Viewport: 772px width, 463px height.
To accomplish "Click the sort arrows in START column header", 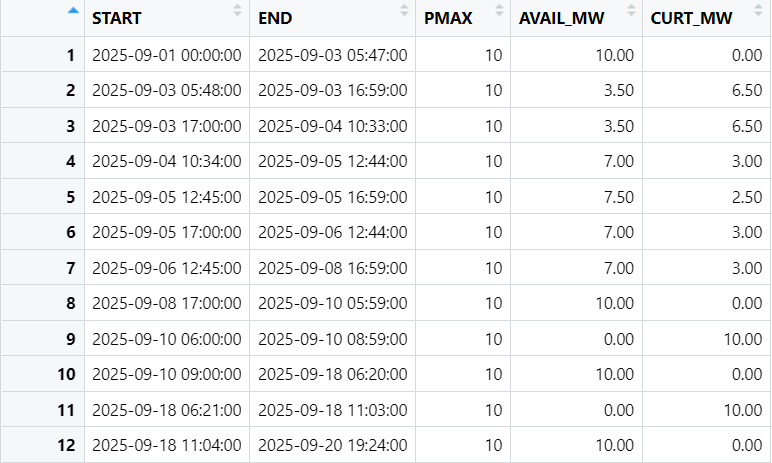I will tap(237, 10).
